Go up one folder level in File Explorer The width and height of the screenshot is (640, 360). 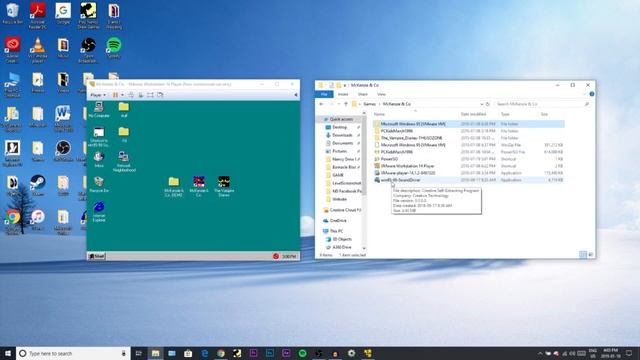pos(346,104)
